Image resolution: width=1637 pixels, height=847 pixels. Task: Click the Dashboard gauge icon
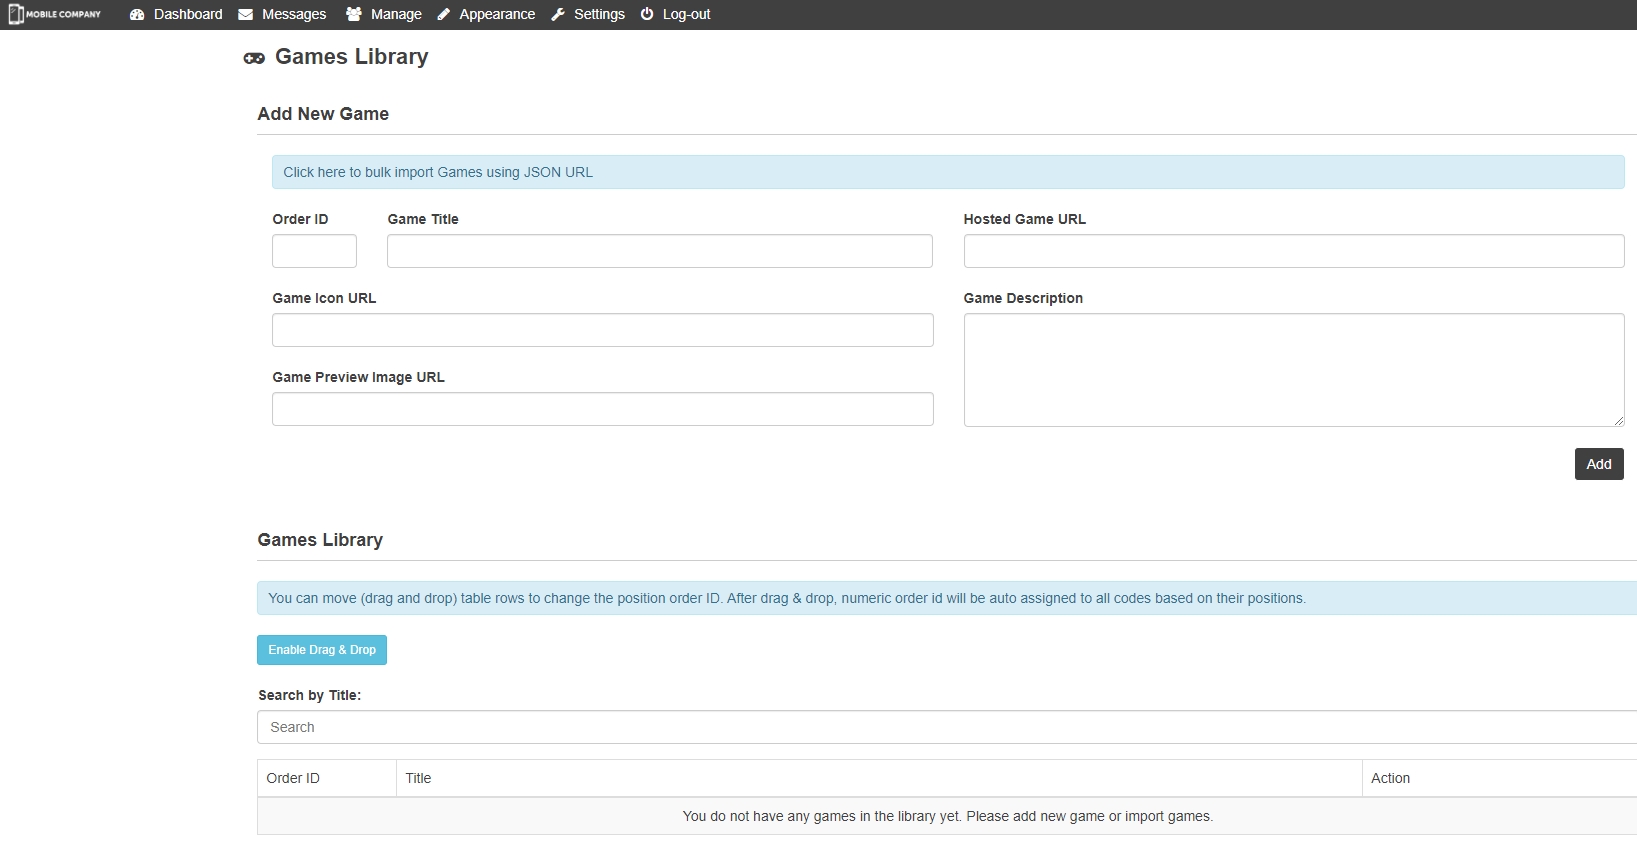(x=137, y=14)
